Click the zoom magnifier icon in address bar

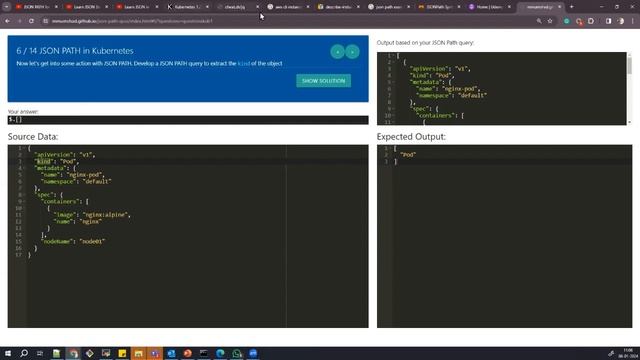pyautogui.click(x=539, y=21)
